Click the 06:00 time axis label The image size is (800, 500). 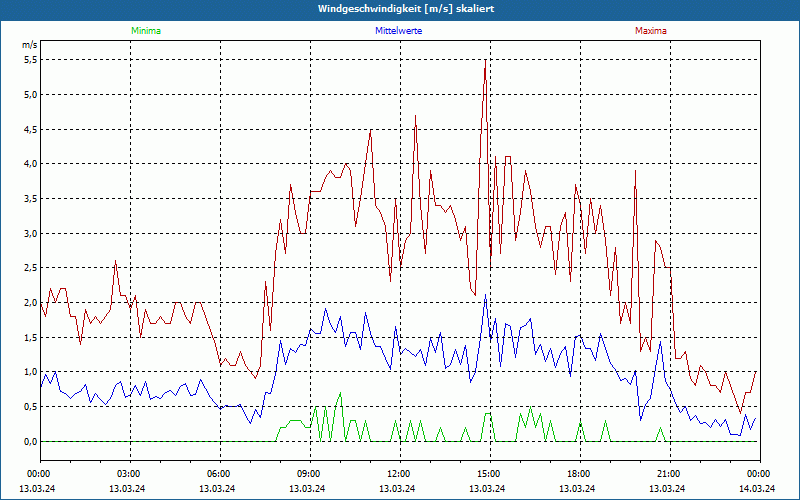tap(220, 474)
